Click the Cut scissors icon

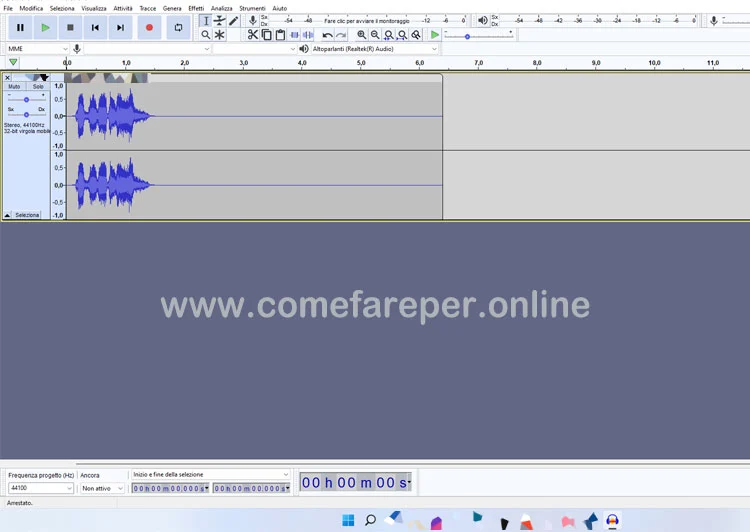click(253, 34)
